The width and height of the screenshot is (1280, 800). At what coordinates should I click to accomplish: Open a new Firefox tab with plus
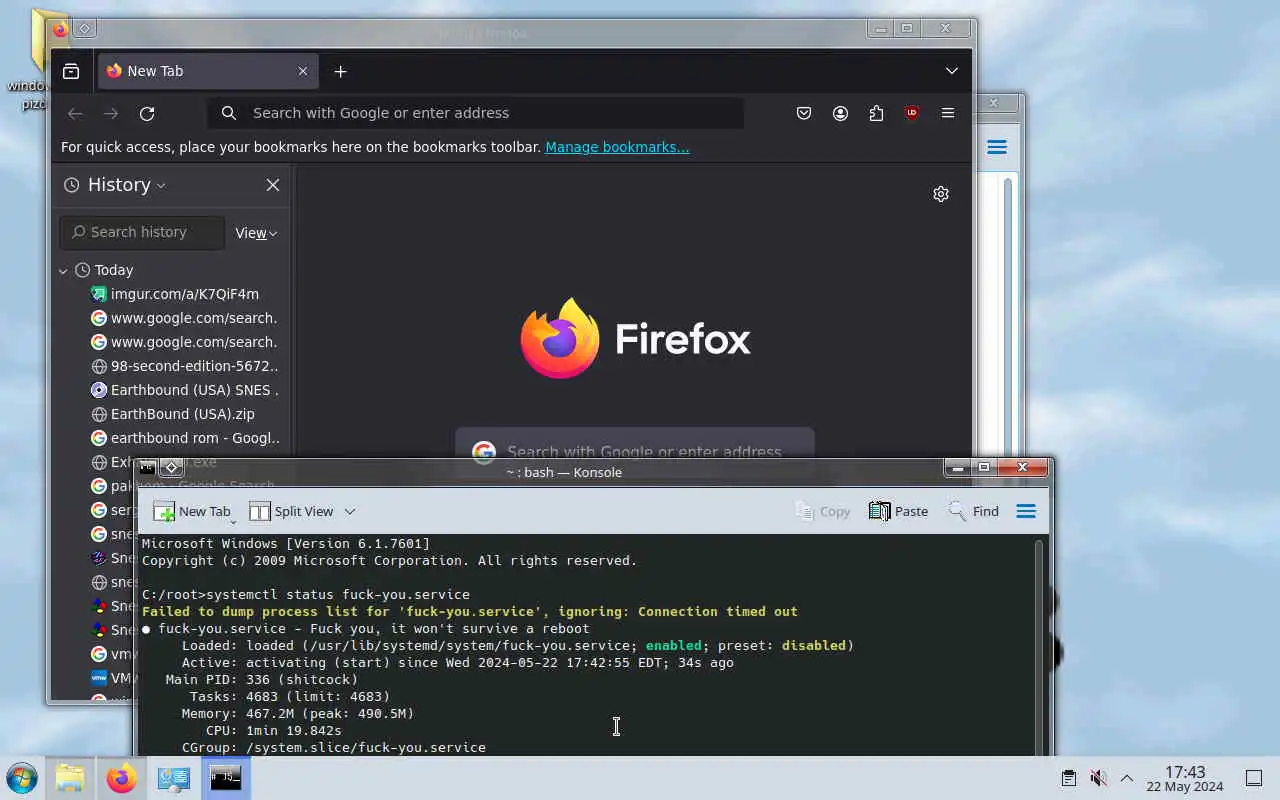pyautogui.click(x=340, y=71)
